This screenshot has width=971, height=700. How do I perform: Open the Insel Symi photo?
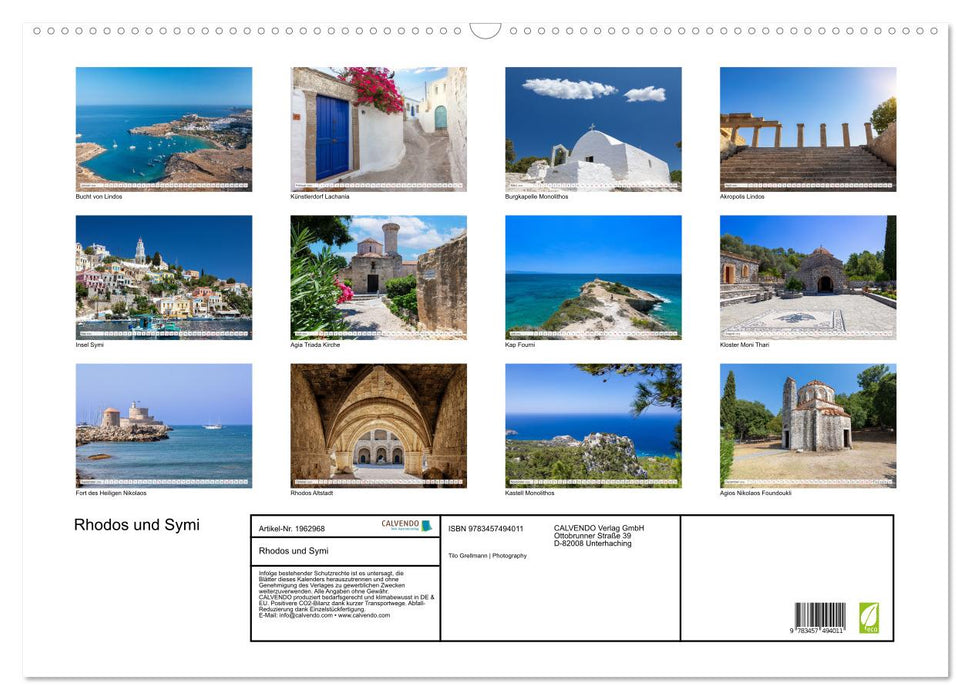(163, 276)
